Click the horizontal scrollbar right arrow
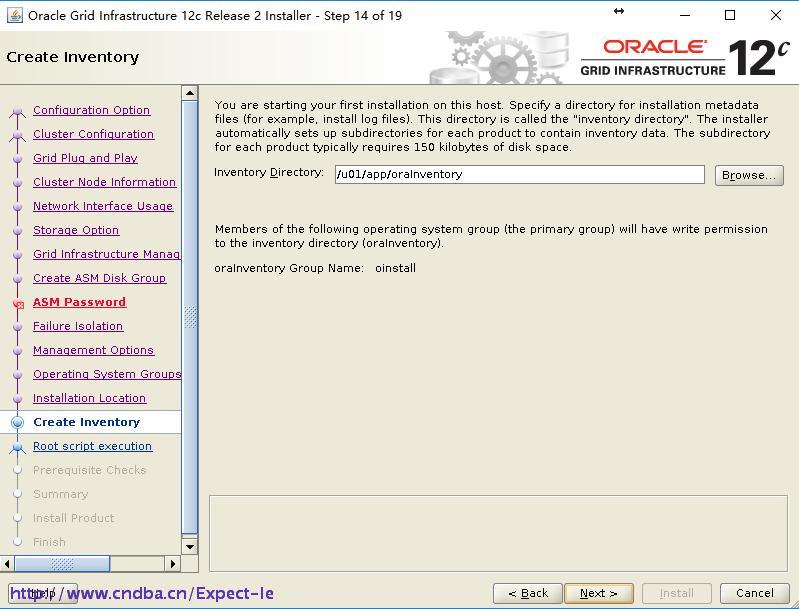The image size is (799, 609). (172, 564)
